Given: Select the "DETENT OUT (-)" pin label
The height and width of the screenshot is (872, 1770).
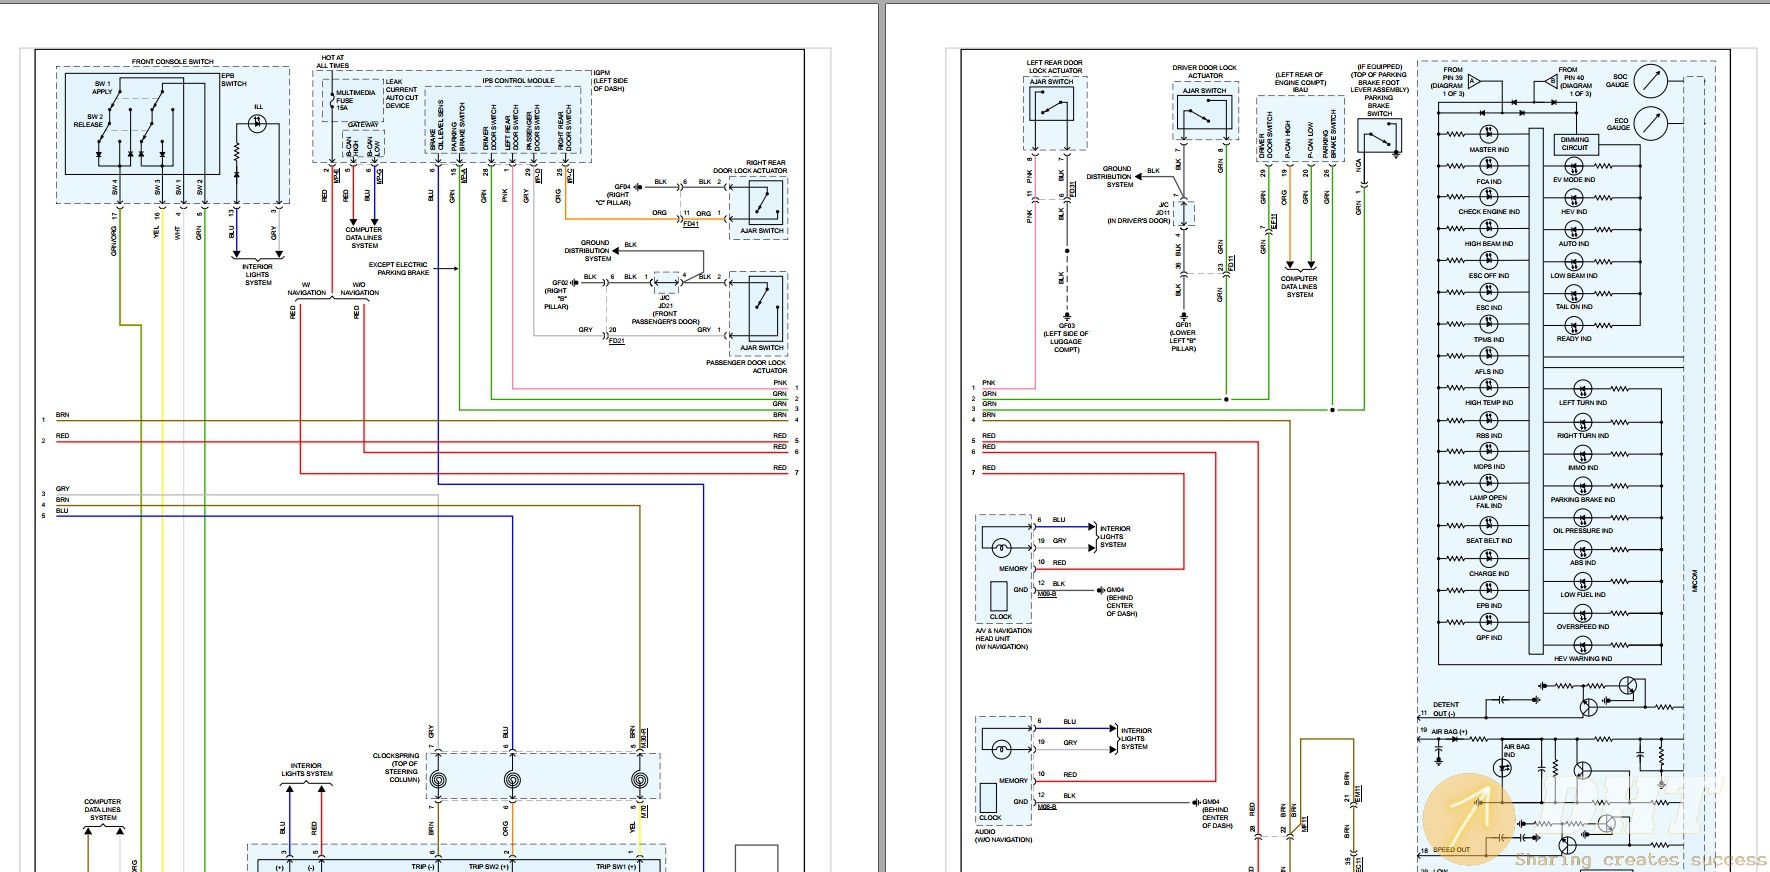Looking at the screenshot, I should click(1445, 709).
